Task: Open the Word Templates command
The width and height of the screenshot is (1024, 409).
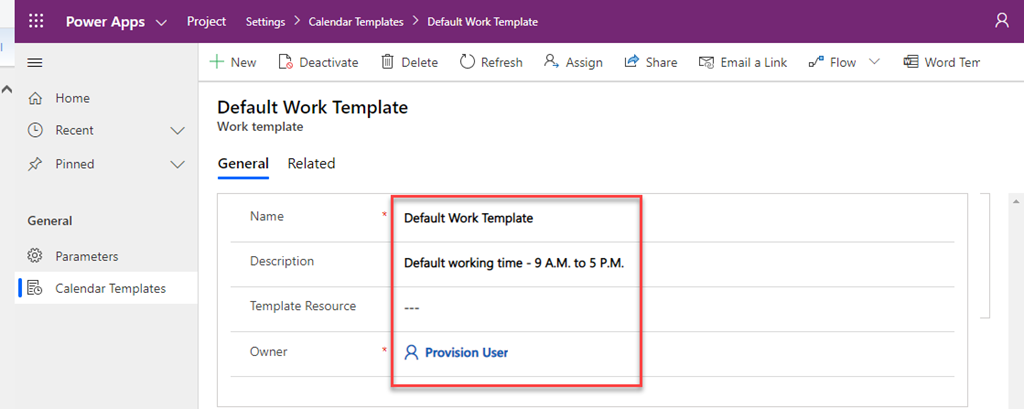Action: click(x=942, y=62)
